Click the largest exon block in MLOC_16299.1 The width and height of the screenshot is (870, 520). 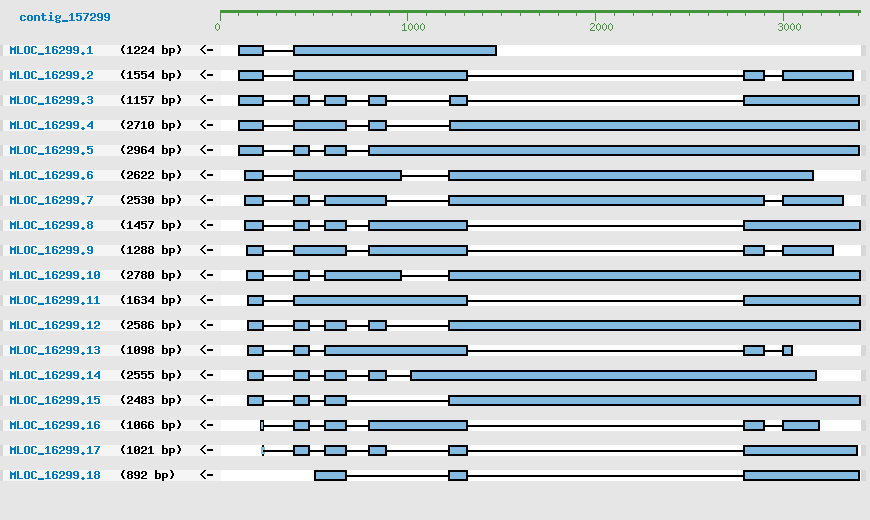[x=394, y=50]
